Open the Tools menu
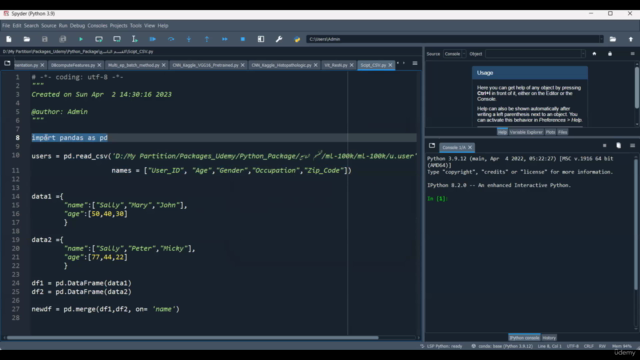 [136, 26]
